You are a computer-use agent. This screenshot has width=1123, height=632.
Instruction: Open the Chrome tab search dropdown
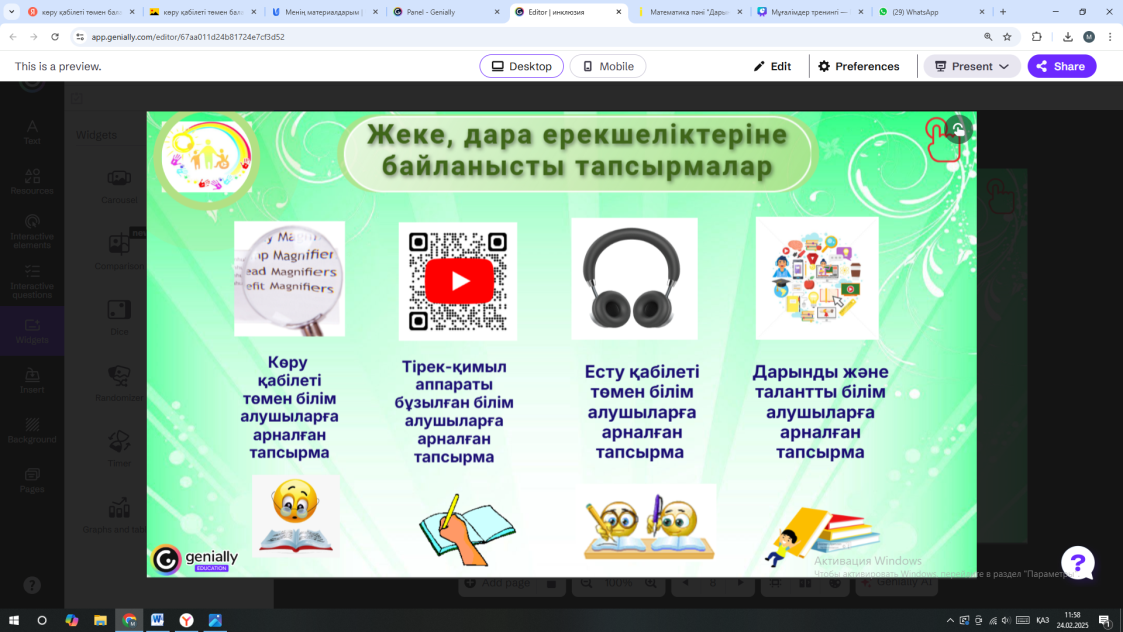pyautogui.click(x=11, y=11)
